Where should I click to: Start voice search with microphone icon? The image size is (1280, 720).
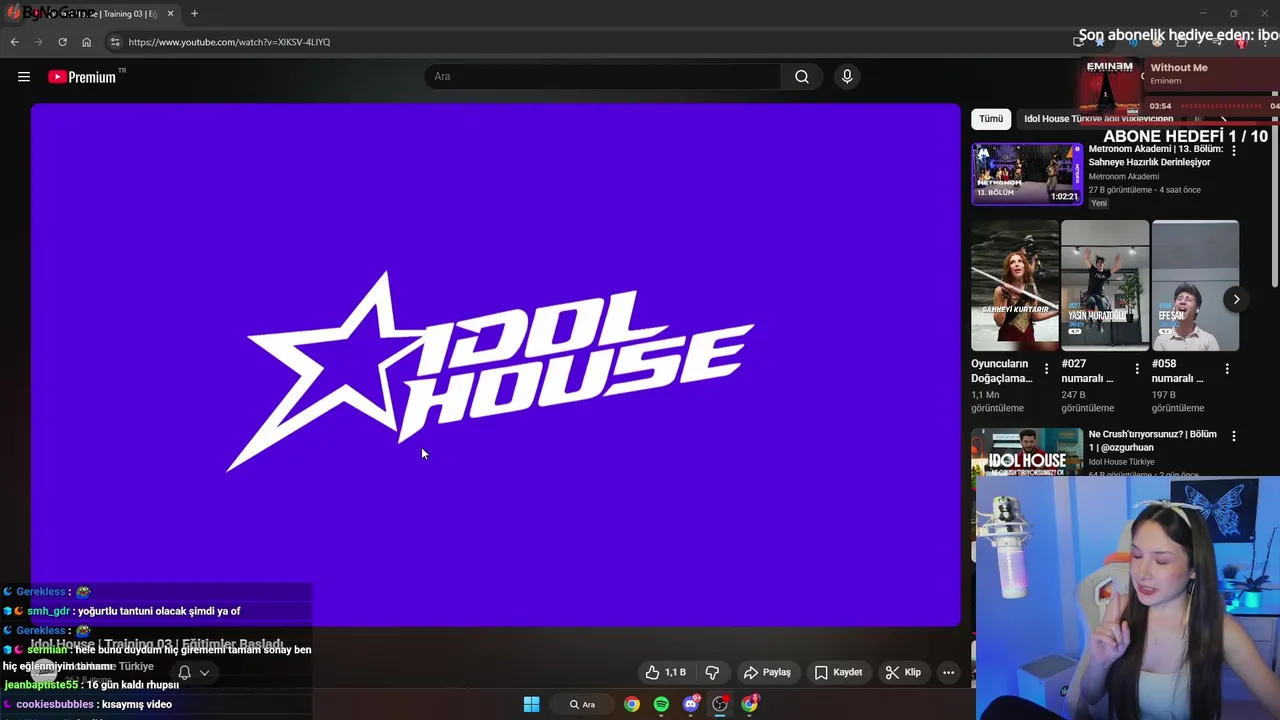(847, 77)
